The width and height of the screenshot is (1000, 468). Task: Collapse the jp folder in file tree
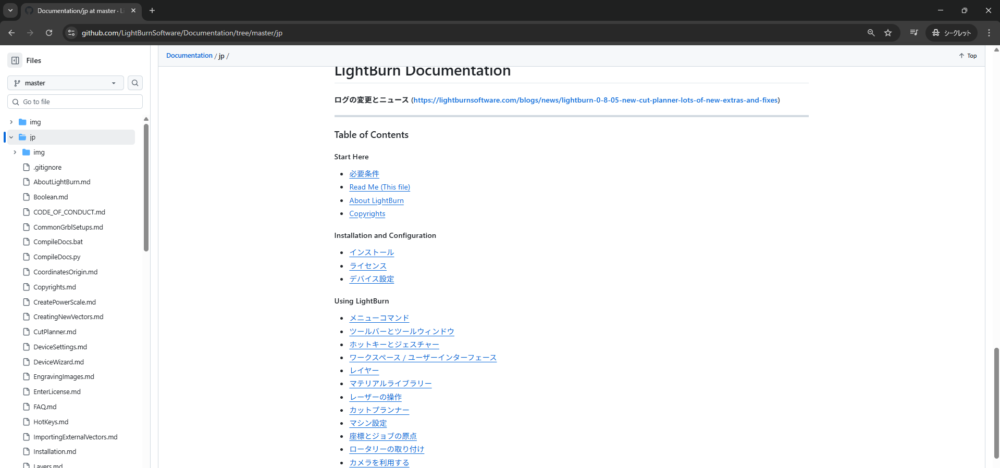11,137
